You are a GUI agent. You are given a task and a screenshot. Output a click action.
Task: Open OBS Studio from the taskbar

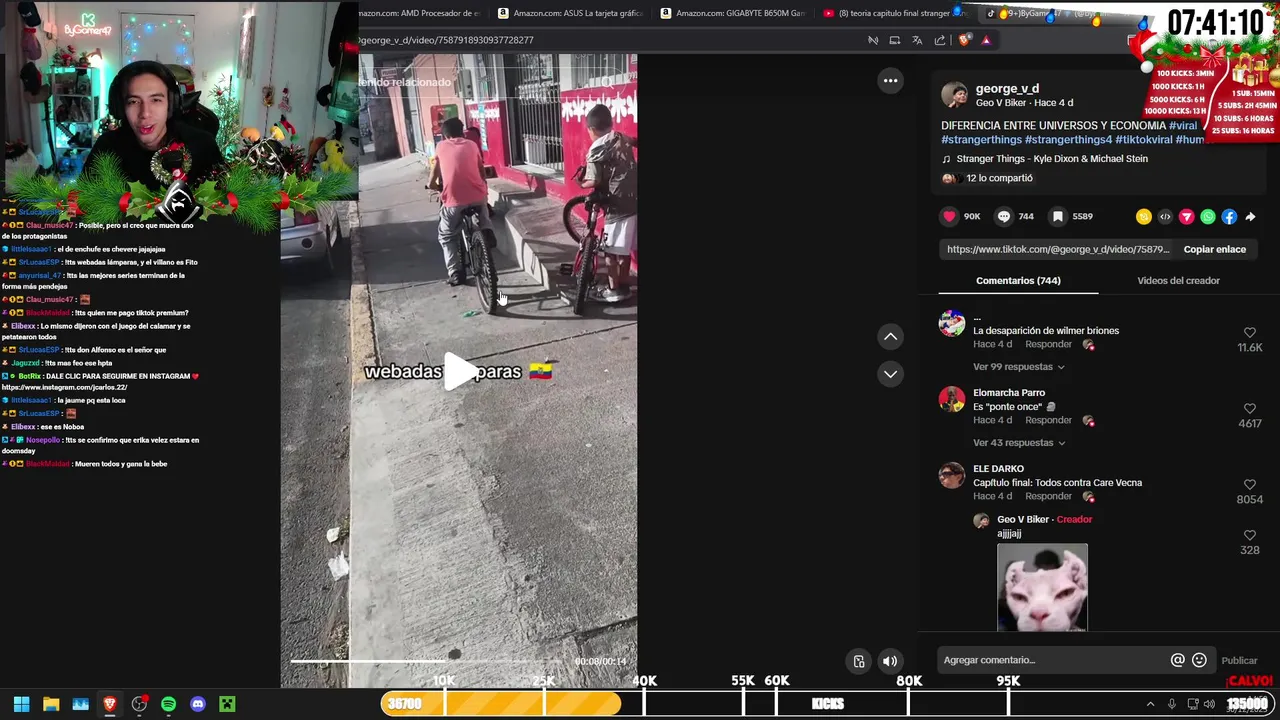139,704
